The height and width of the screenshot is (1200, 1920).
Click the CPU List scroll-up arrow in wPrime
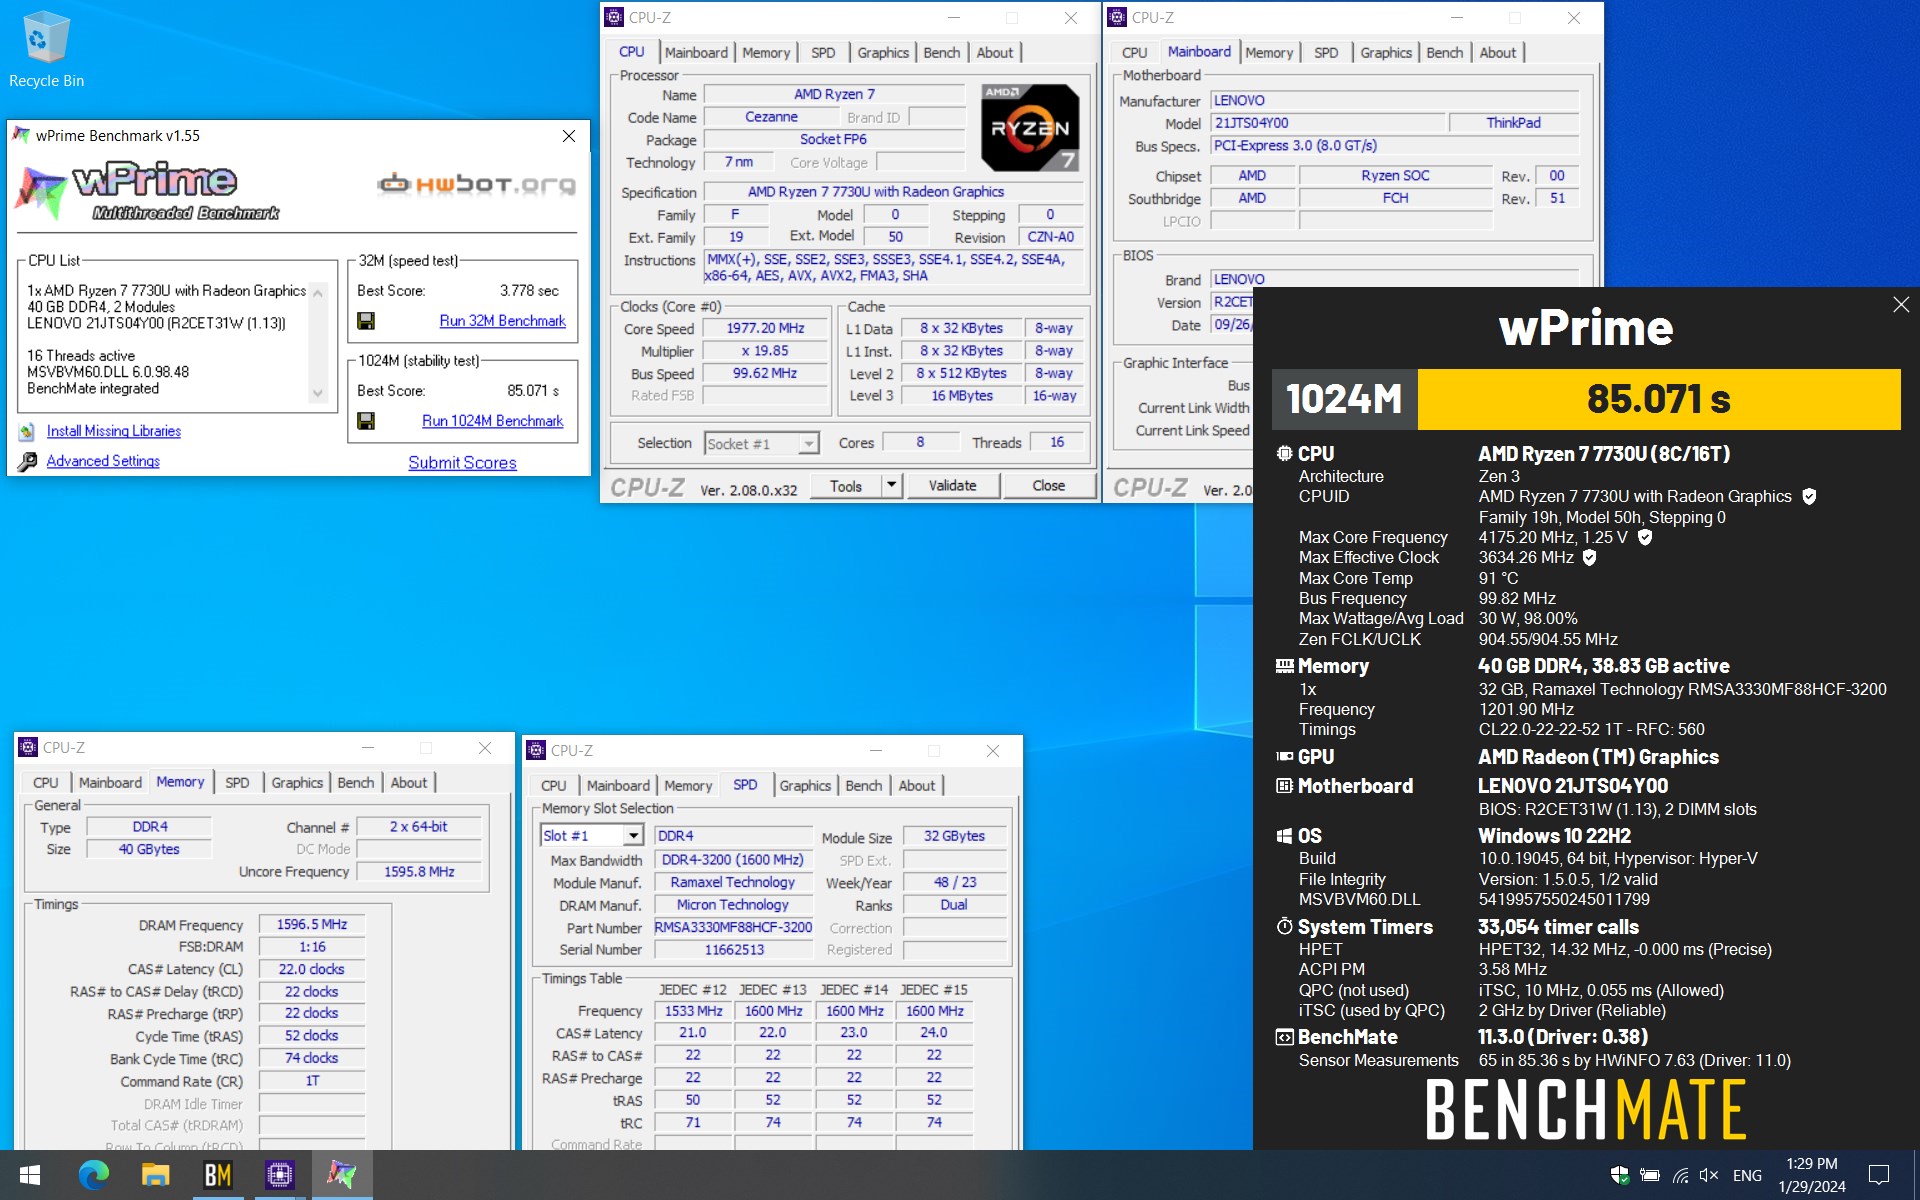pyautogui.click(x=319, y=293)
